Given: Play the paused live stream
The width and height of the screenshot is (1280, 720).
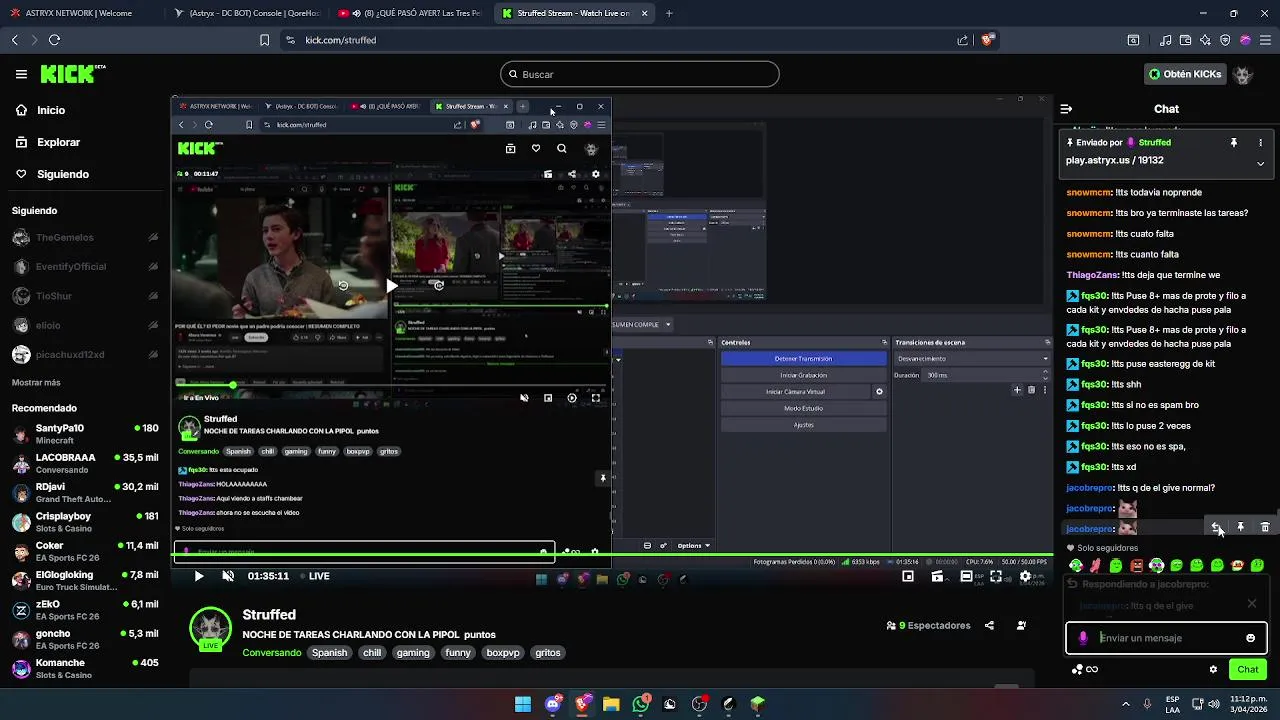Looking at the screenshot, I should point(198,576).
